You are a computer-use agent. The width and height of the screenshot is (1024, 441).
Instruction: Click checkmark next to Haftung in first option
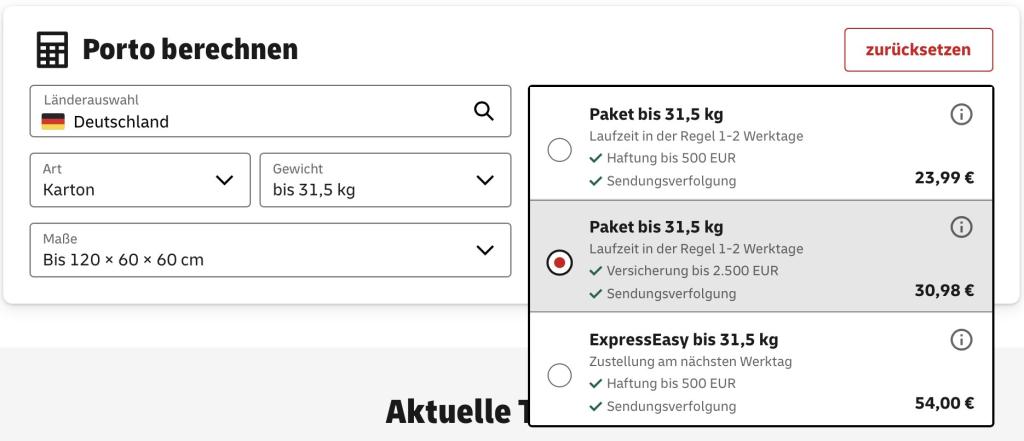pyautogui.click(x=595, y=158)
